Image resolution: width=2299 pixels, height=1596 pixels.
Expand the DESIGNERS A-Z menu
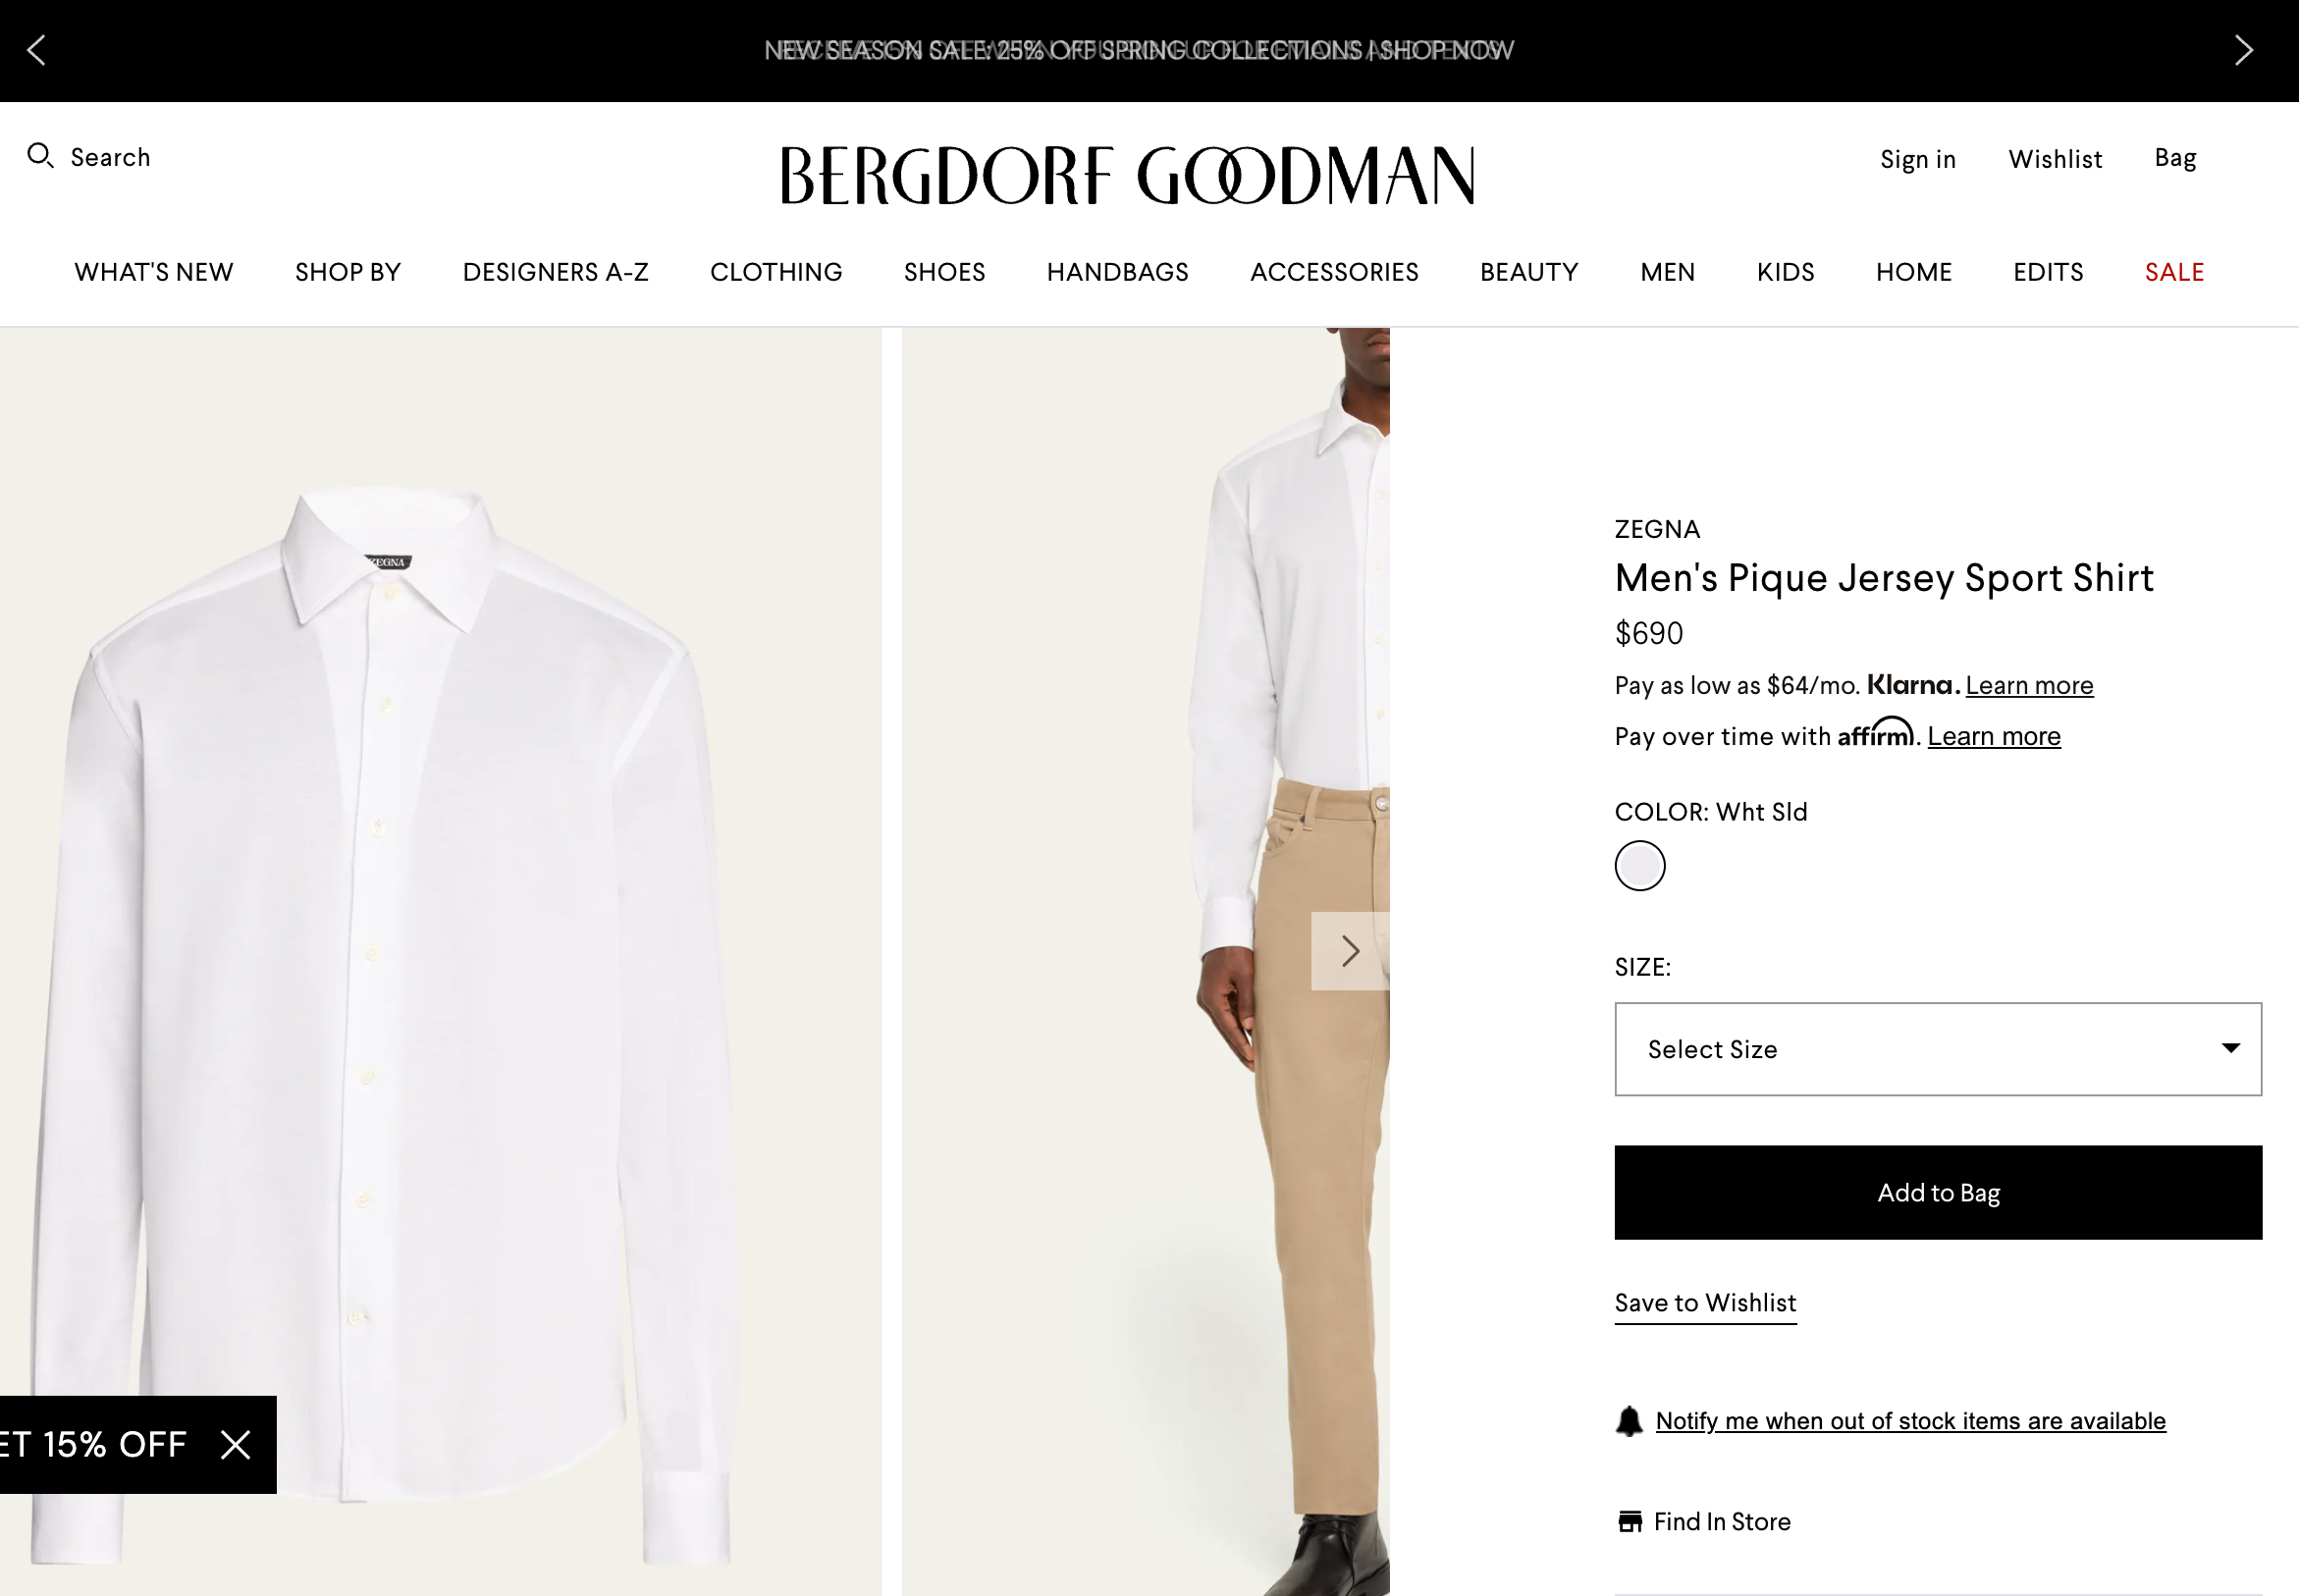coord(555,272)
